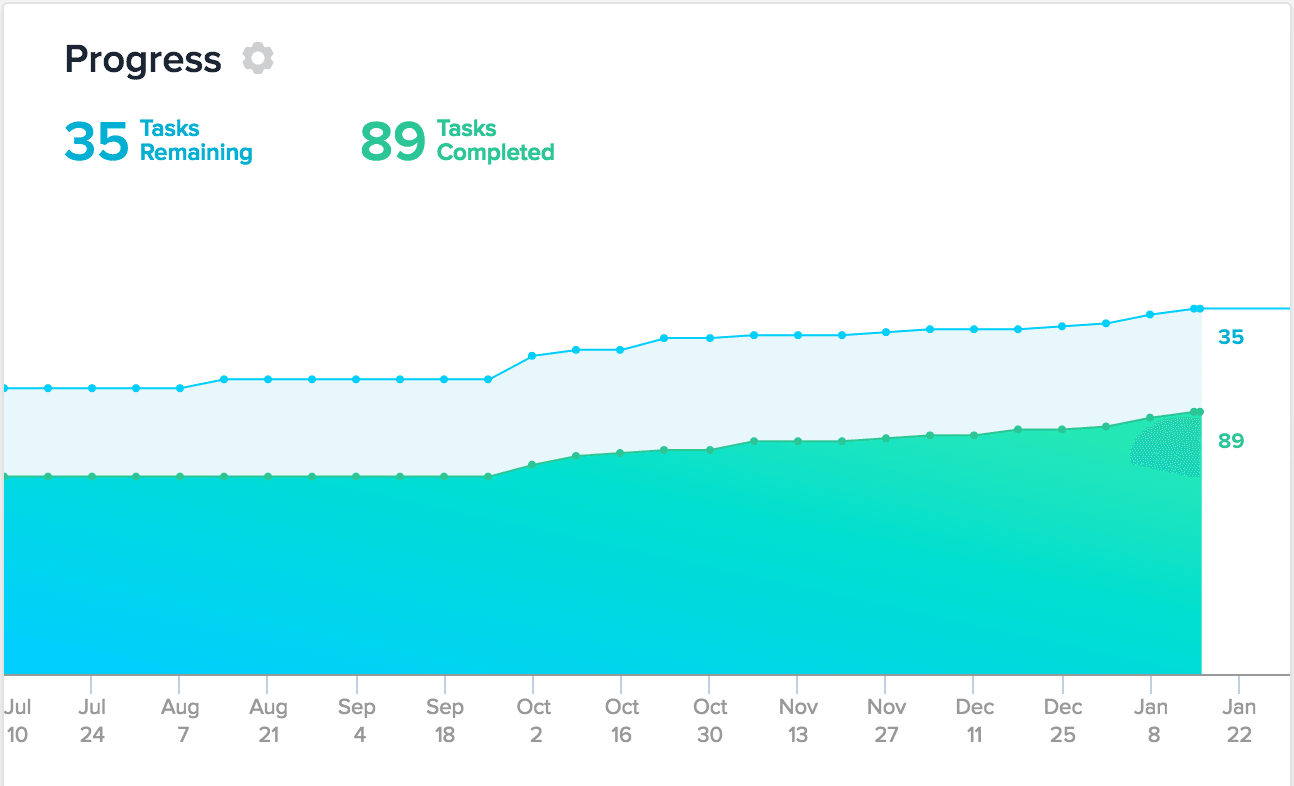The width and height of the screenshot is (1294, 786).
Task: Click the Progress widget title
Action: 143,60
